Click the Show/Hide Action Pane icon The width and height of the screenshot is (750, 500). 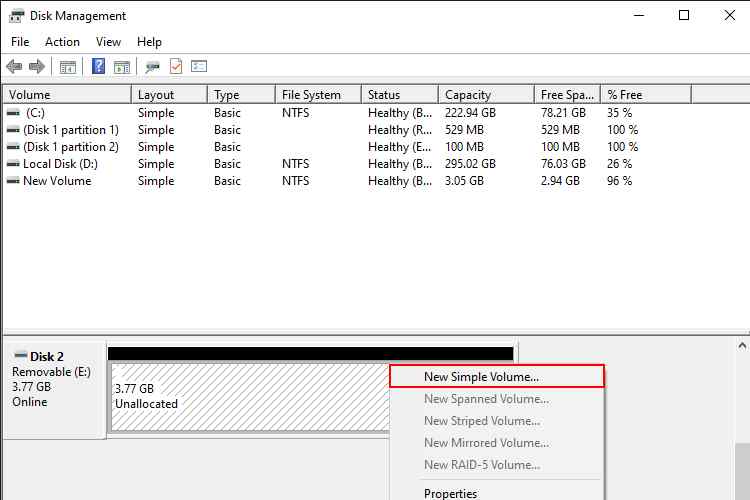point(122,67)
